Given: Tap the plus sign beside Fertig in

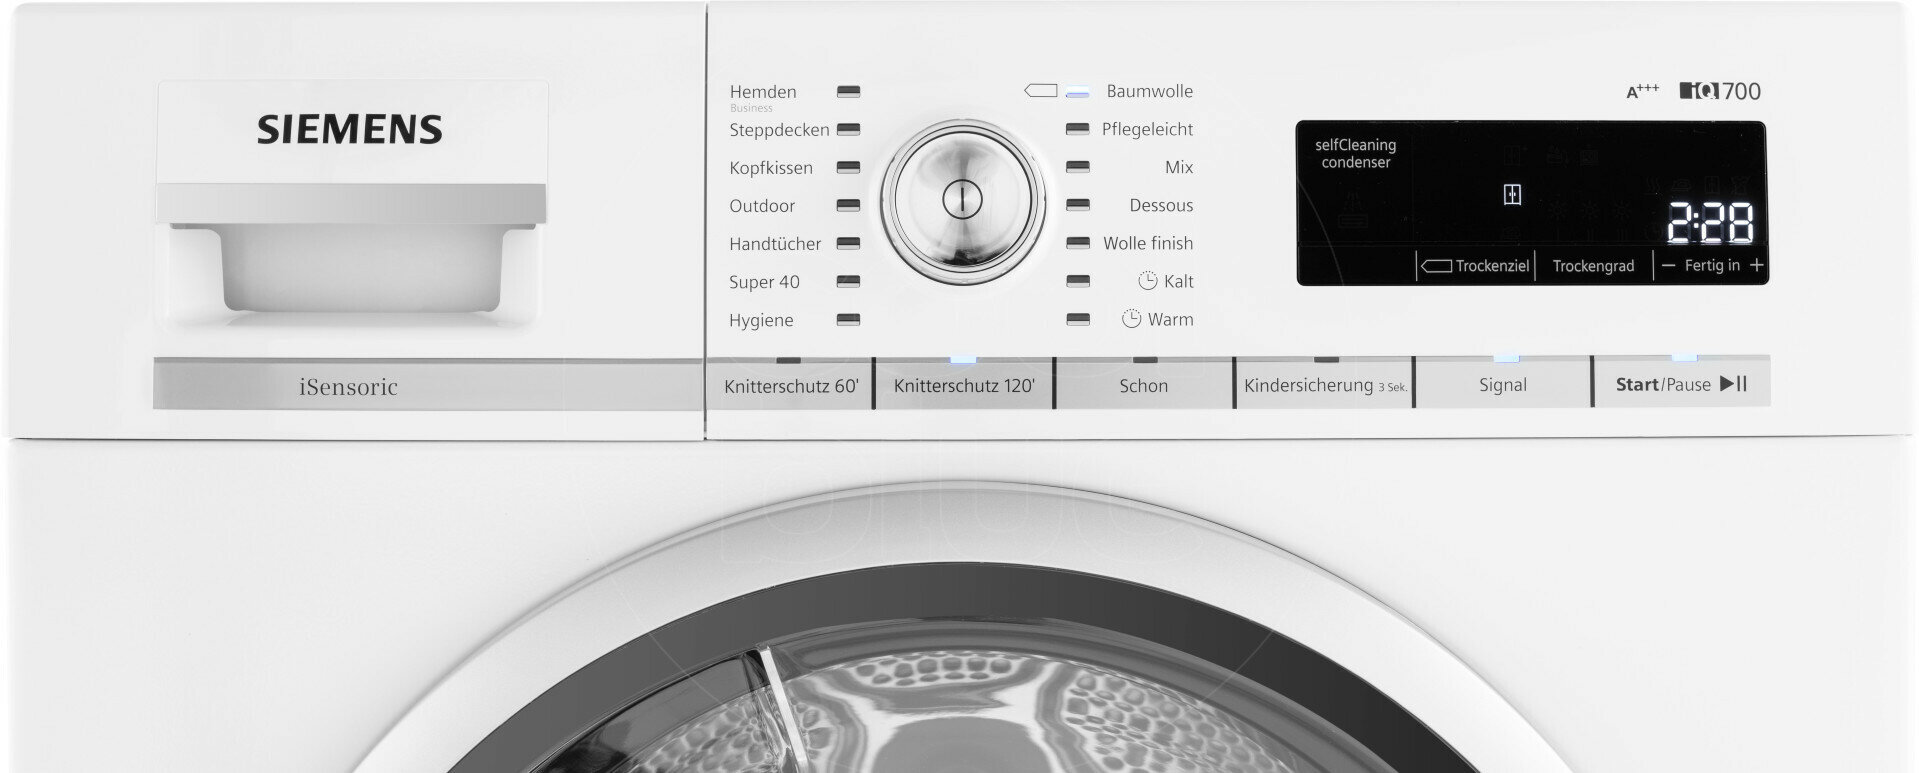Looking at the screenshot, I should pyautogui.click(x=1757, y=266).
